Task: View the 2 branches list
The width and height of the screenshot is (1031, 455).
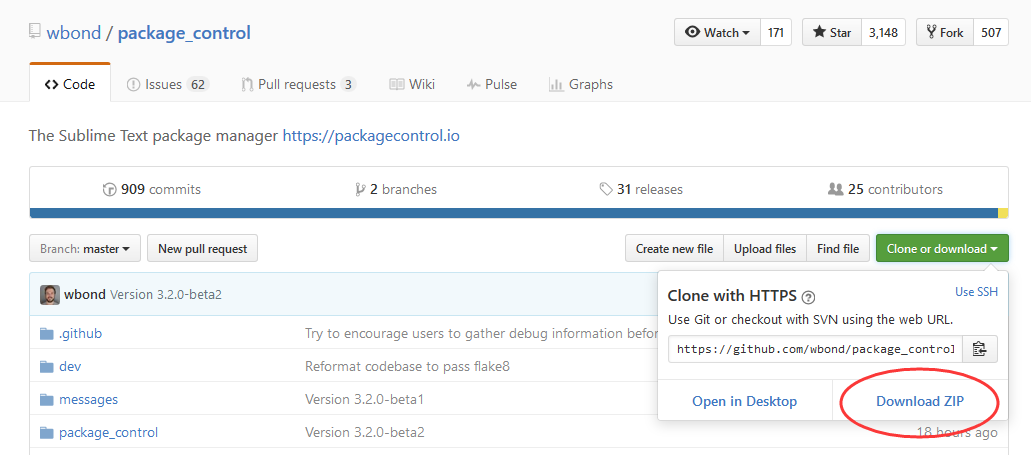Action: tap(396, 189)
